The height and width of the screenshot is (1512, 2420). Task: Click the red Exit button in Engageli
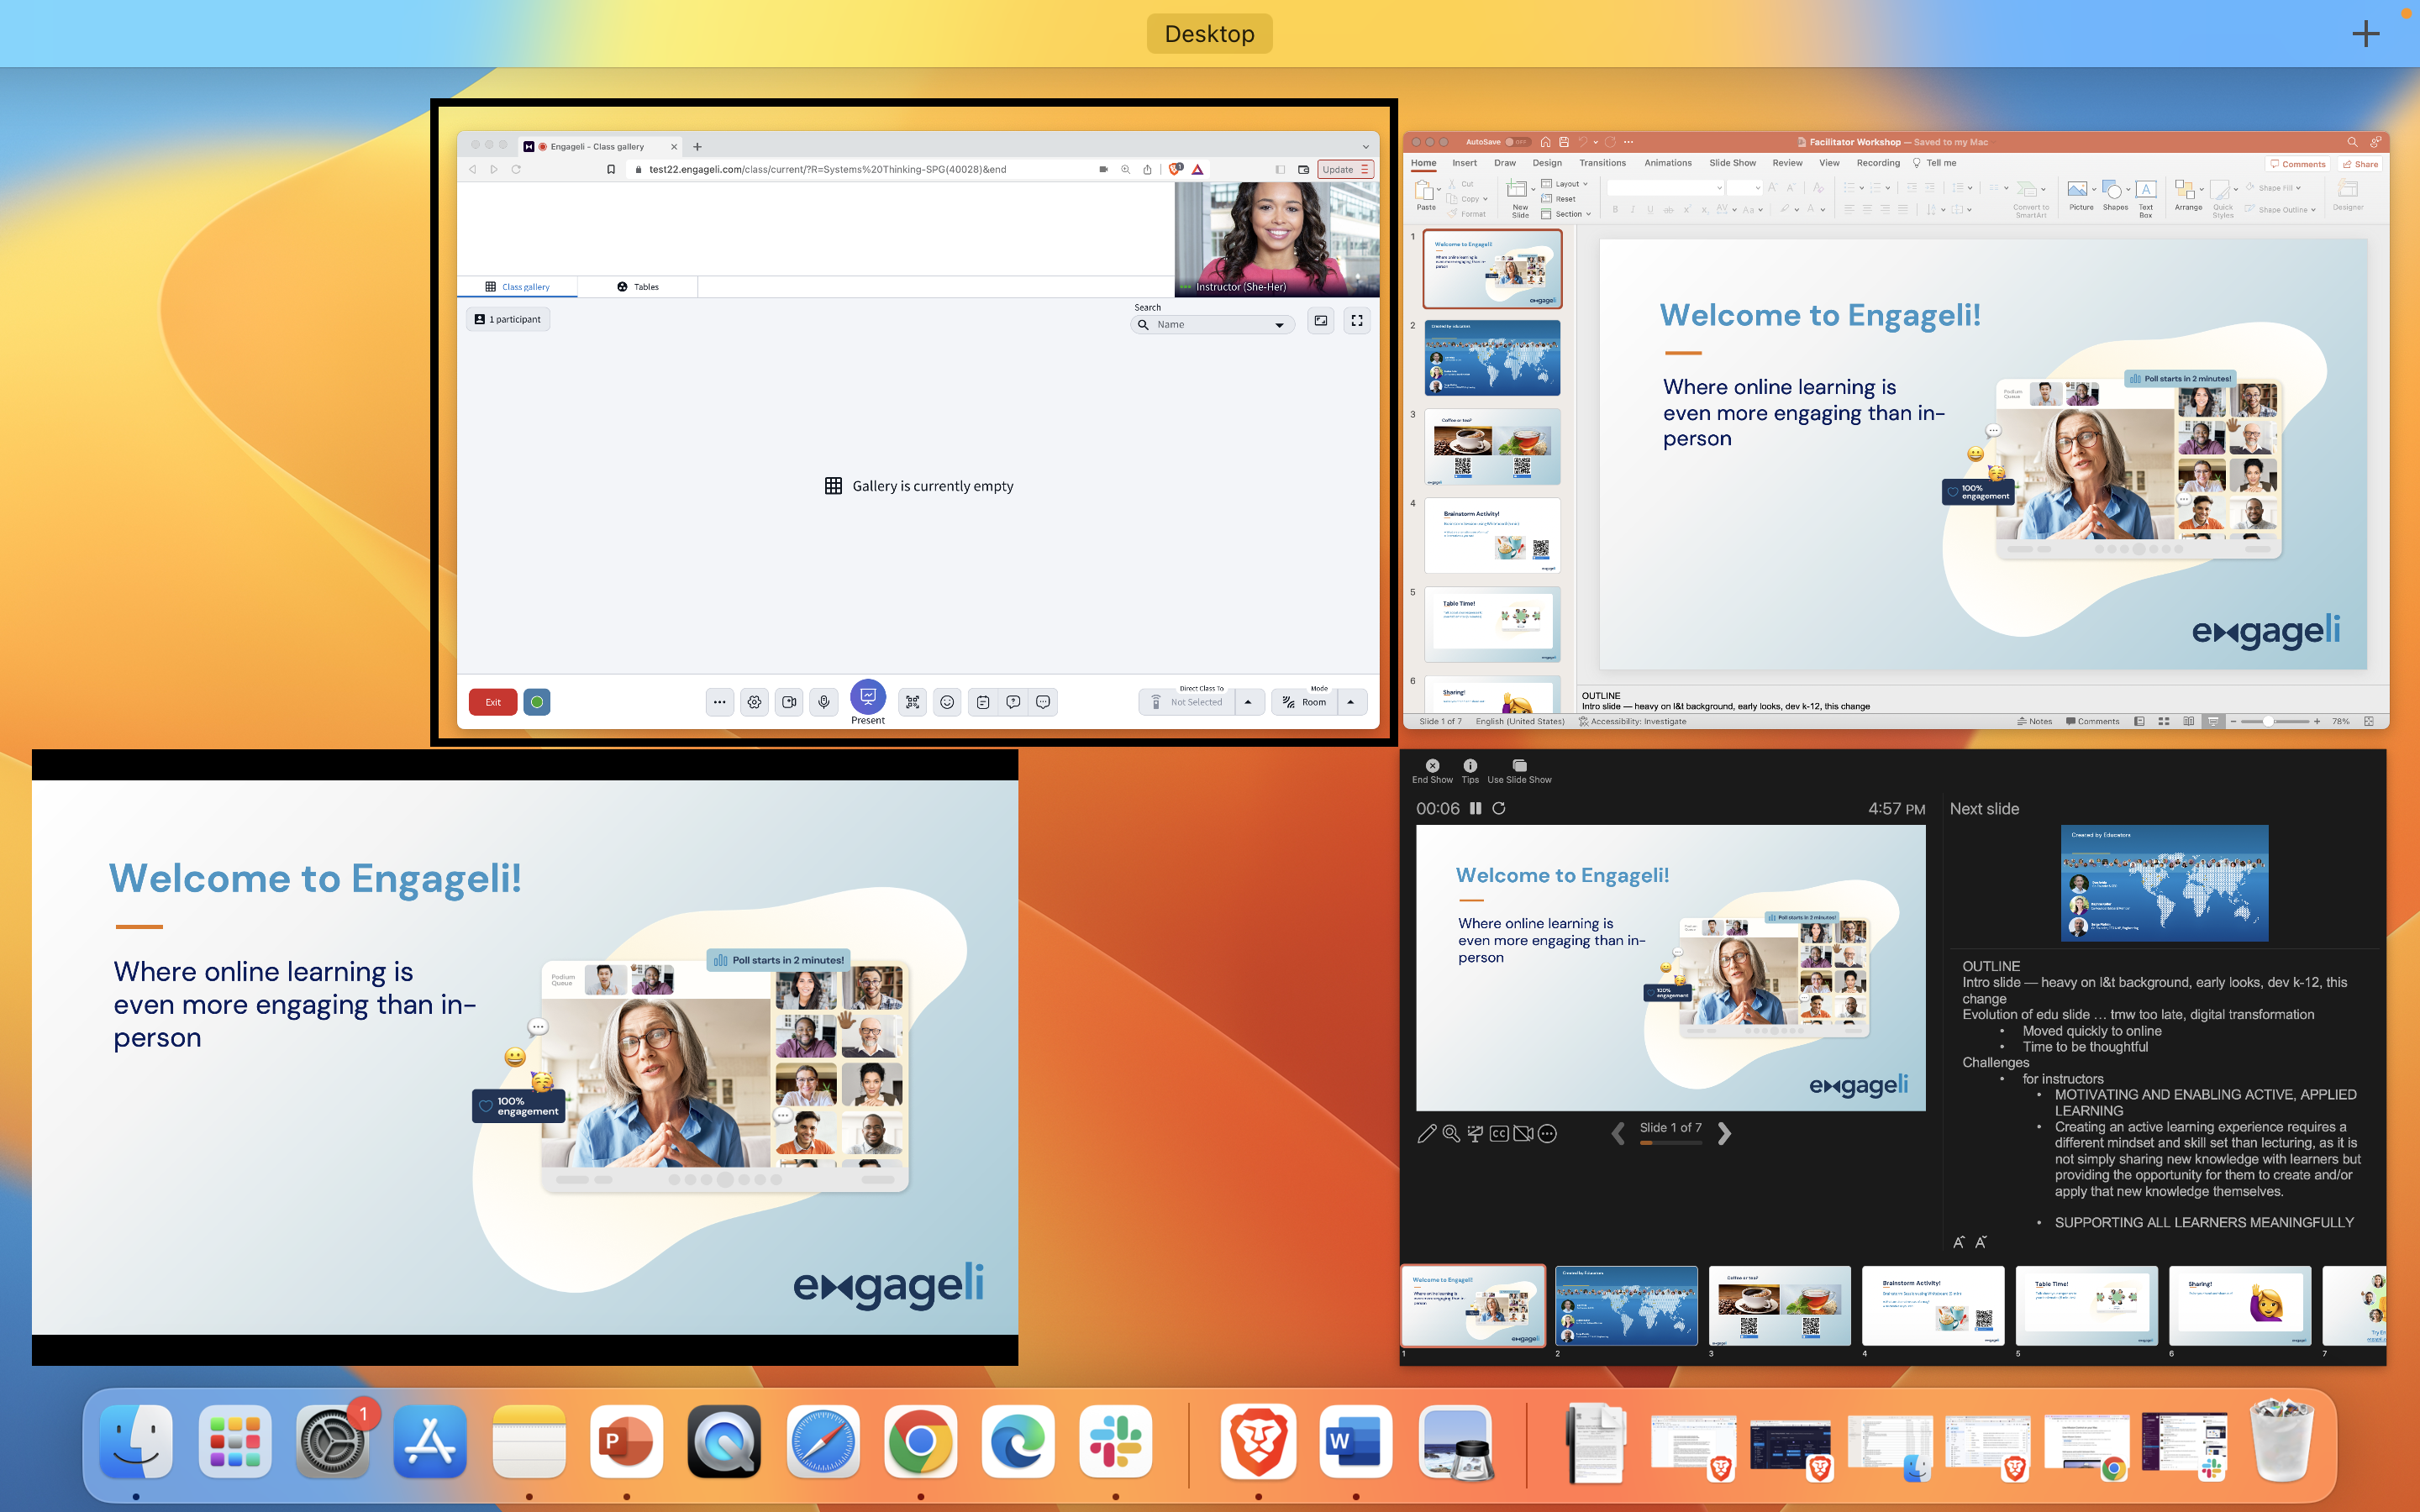coord(493,702)
